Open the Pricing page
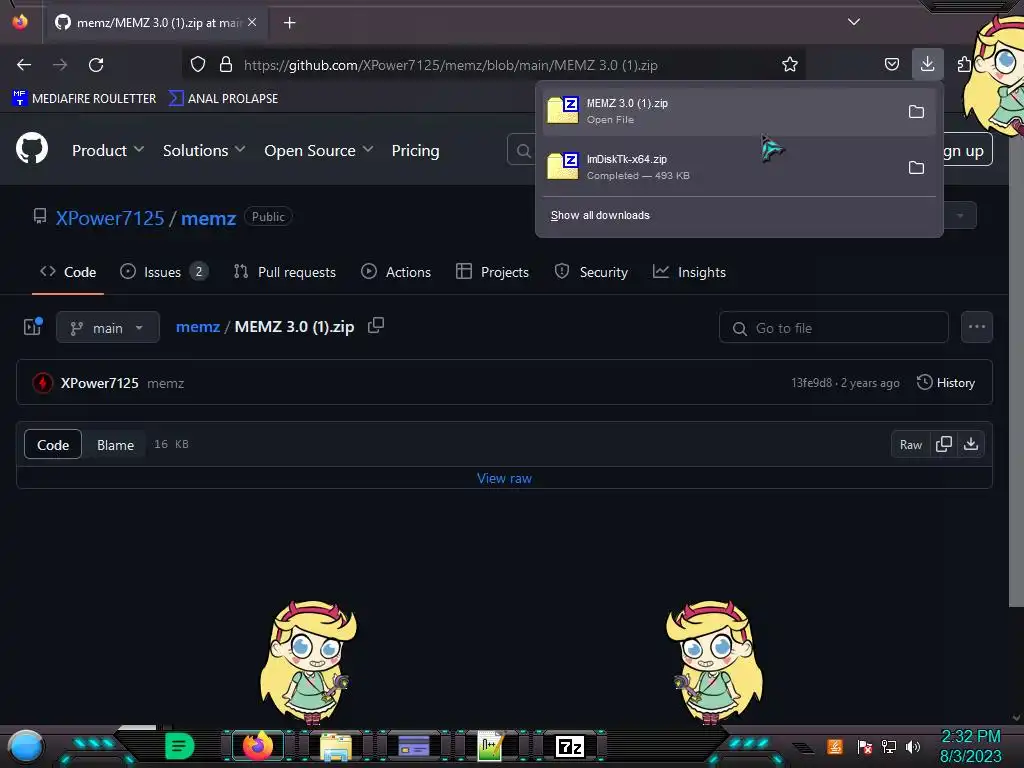Screen dimensions: 1024x768 [415, 150]
